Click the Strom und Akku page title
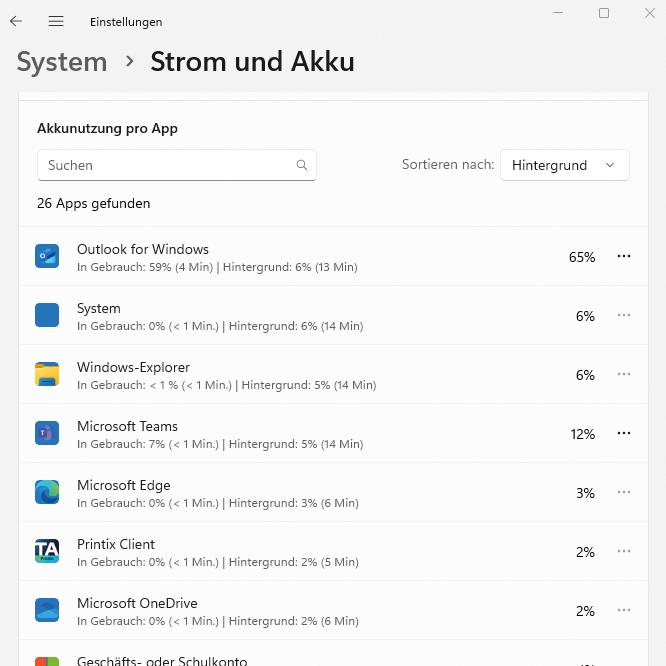The image size is (666, 666). pyautogui.click(x=252, y=62)
